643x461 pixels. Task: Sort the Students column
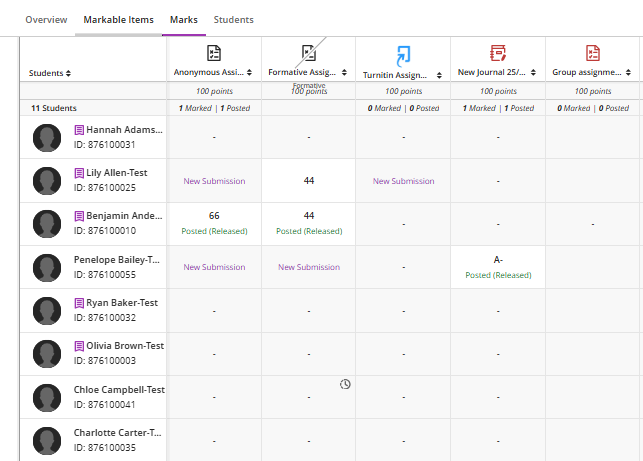(68, 73)
